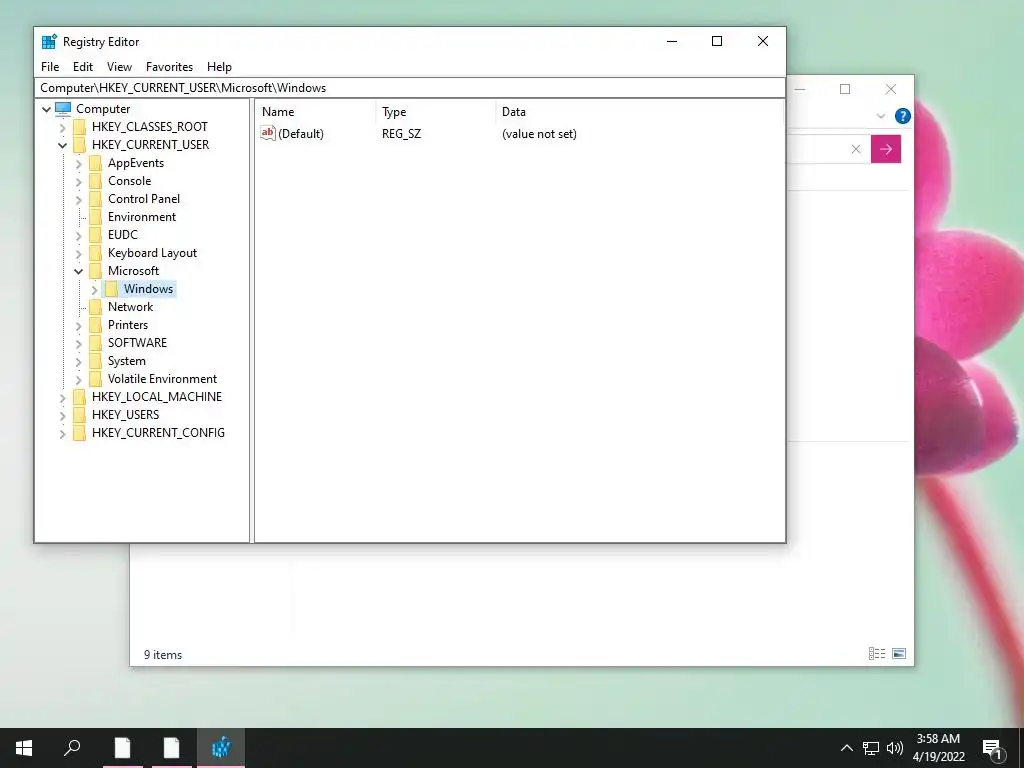
Task: Expand the System key chevron
Action: point(79,361)
